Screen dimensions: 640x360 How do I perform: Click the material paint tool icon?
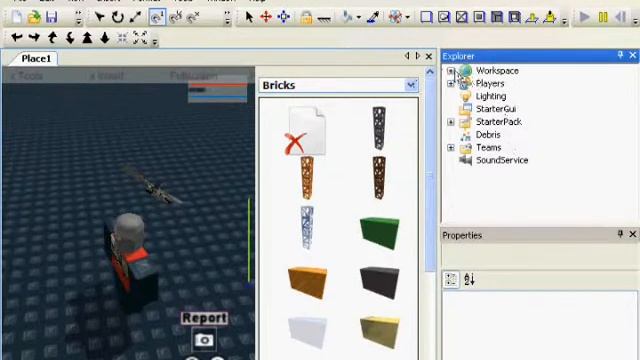click(347, 17)
